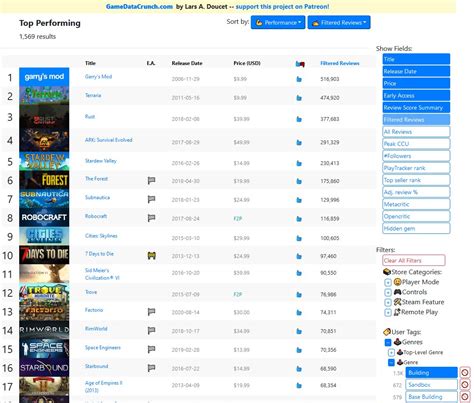Open the Garry's Mod title link

[x=98, y=77]
